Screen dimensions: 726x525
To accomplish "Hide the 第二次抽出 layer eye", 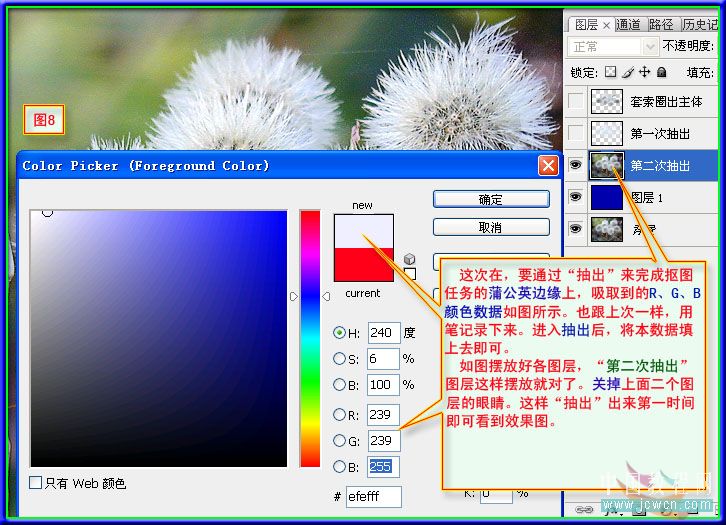I will (x=575, y=165).
